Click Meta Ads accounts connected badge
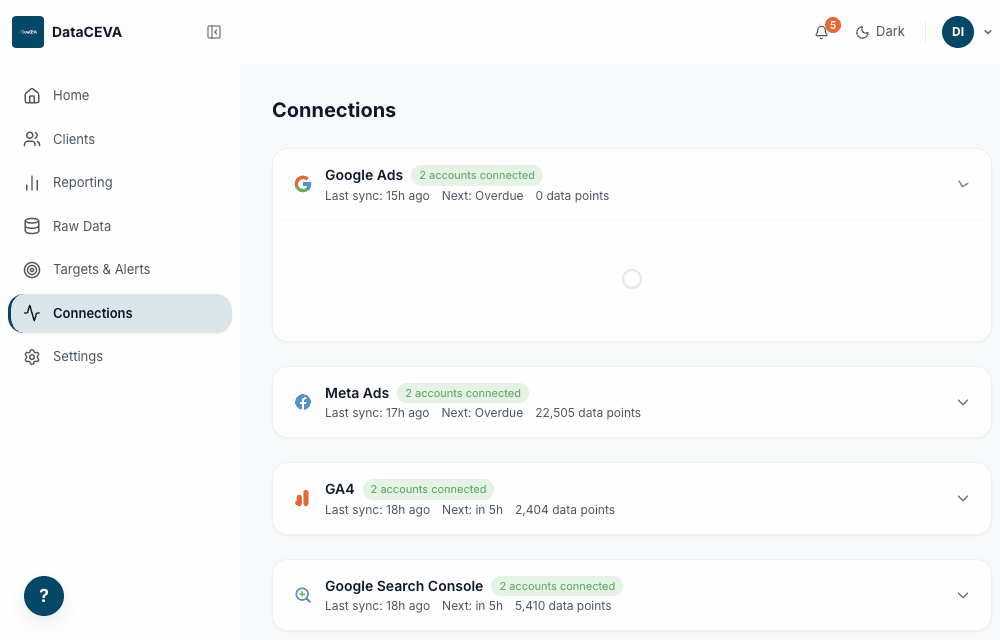Viewport: 1000px width, 640px height. click(x=463, y=393)
